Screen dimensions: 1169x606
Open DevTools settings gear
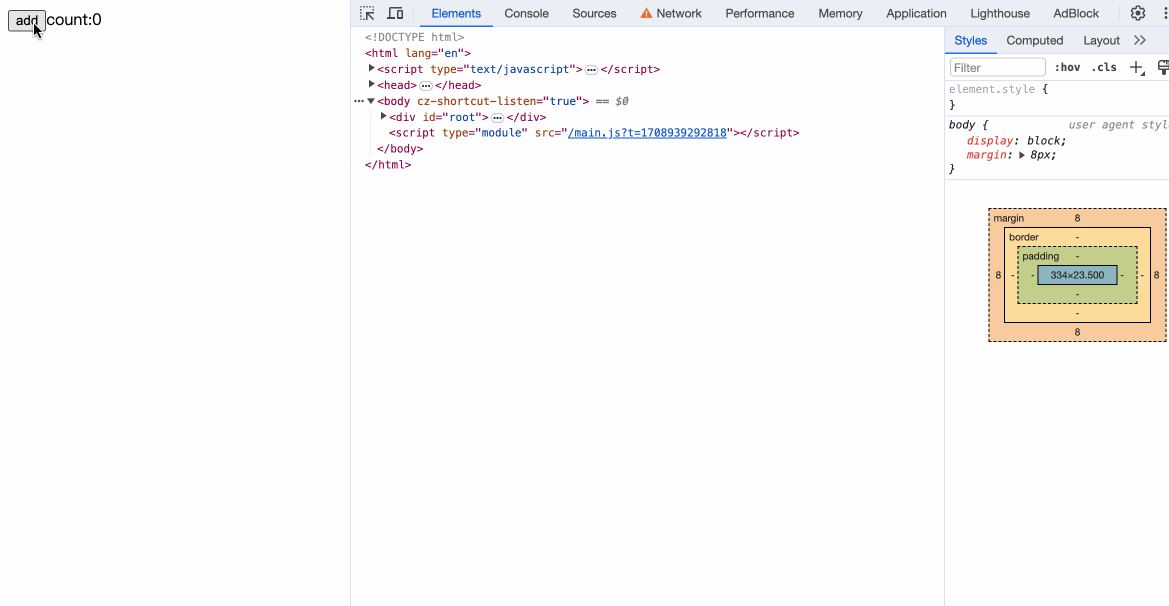pyautogui.click(x=1138, y=13)
